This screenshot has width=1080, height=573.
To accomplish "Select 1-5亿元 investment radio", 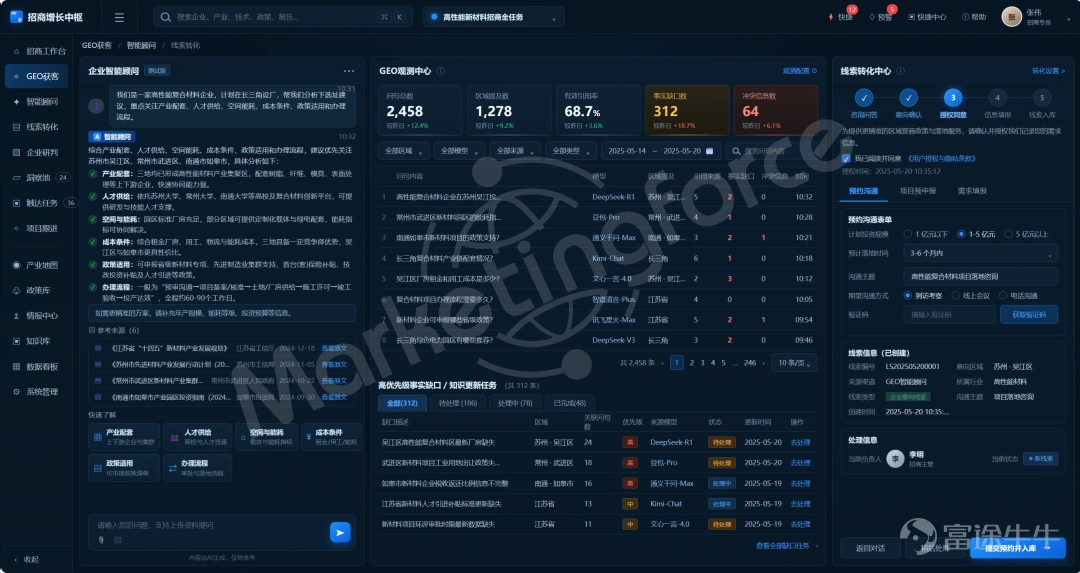I will (962, 234).
